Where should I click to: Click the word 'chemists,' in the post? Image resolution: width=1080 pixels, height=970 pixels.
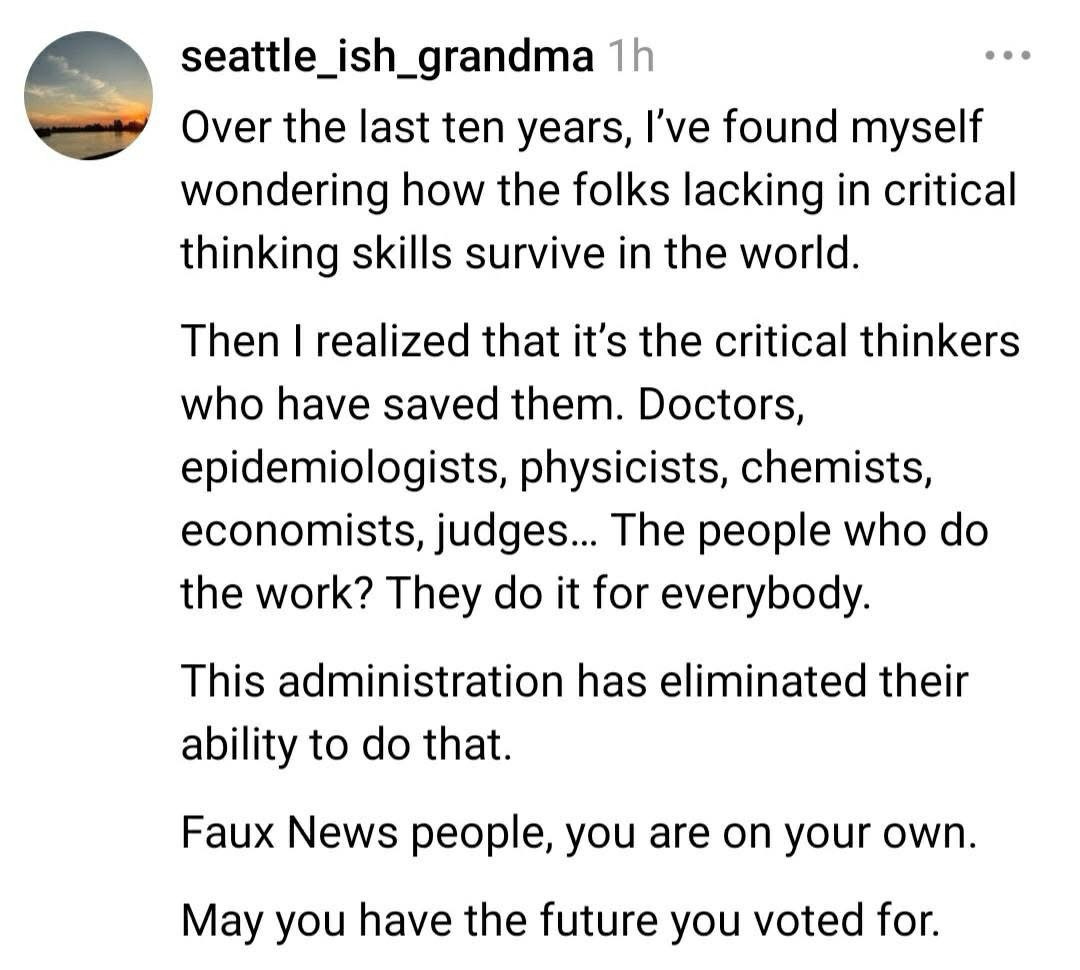click(x=837, y=468)
